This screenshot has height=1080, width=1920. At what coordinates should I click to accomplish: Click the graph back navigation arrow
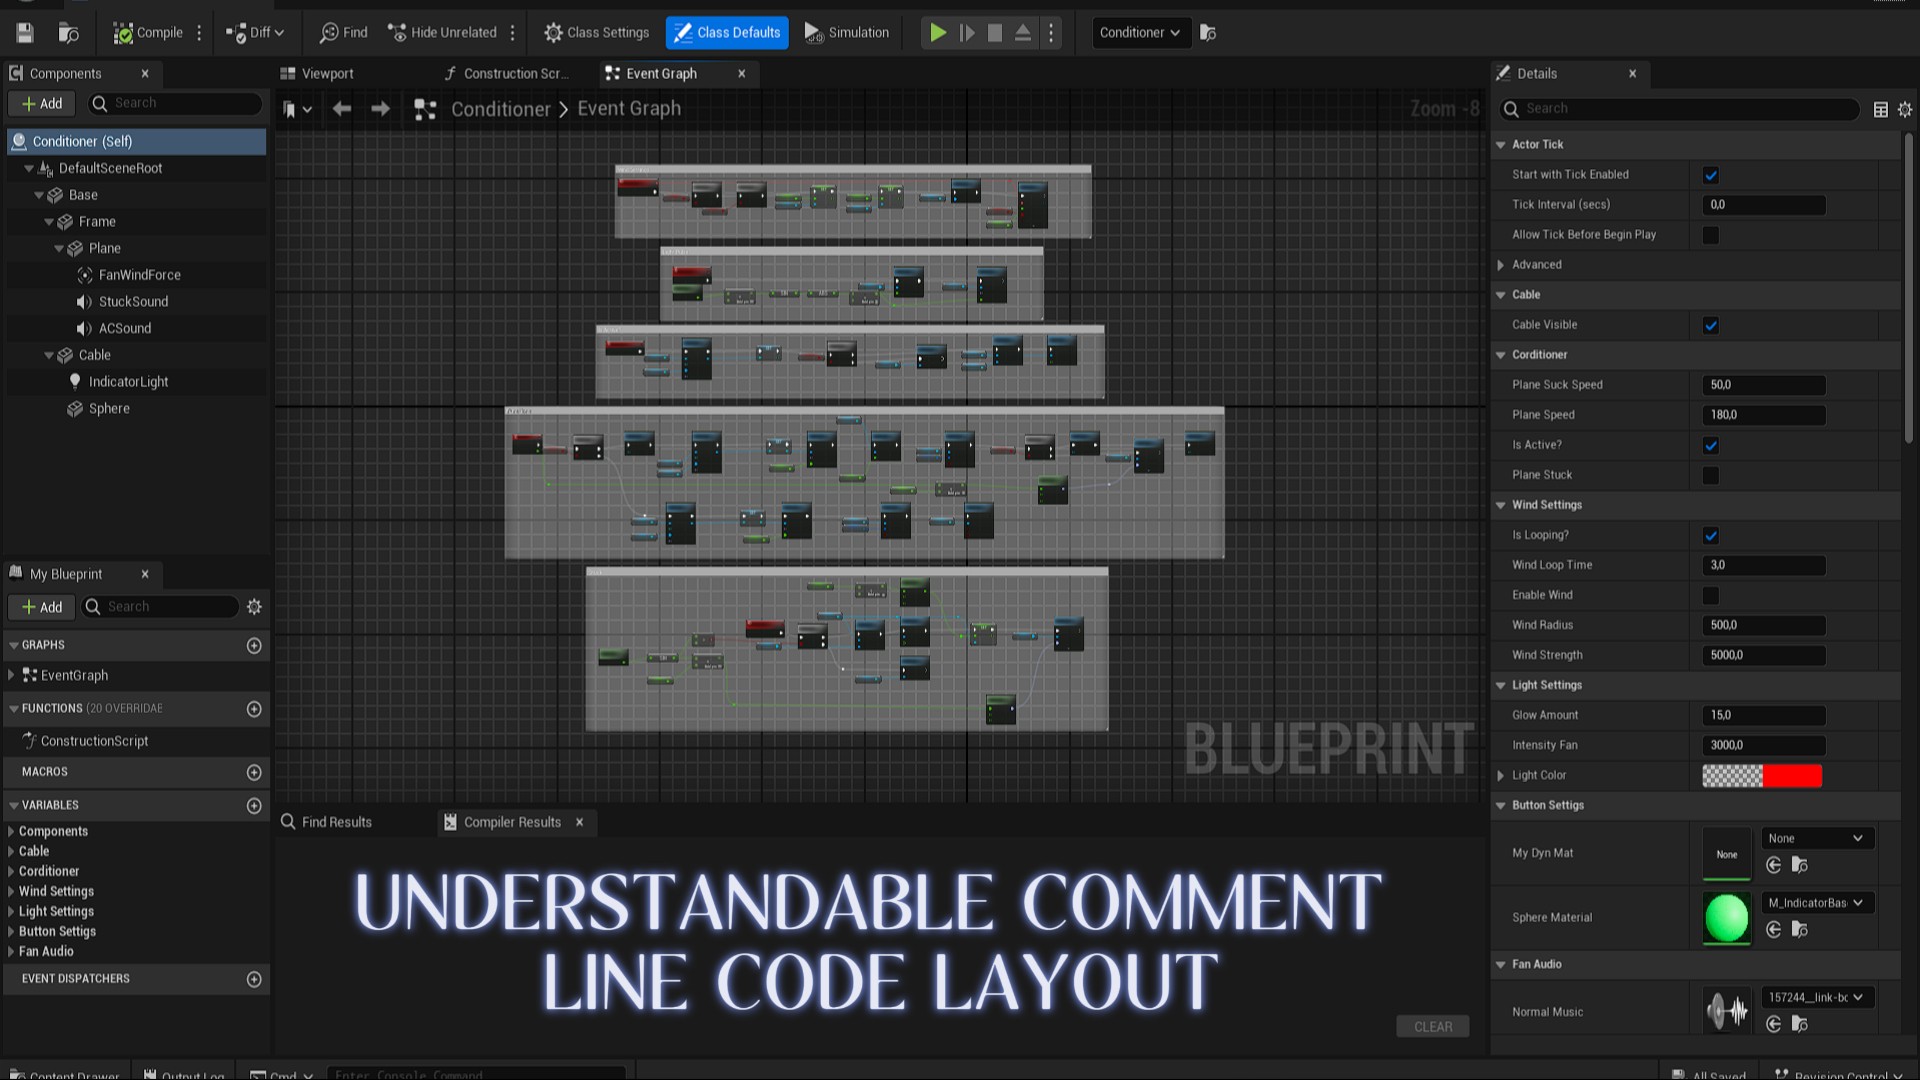point(342,109)
